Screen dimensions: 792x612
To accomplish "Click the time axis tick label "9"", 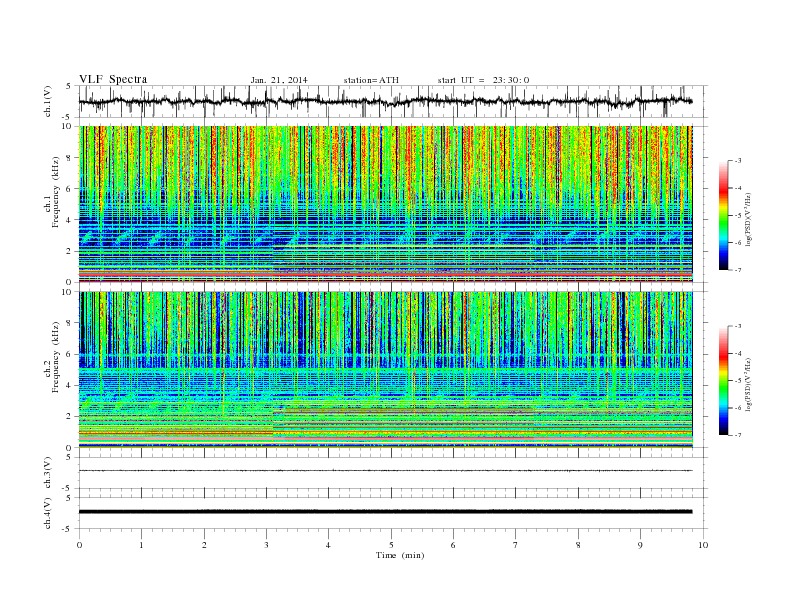I will point(640,545).
